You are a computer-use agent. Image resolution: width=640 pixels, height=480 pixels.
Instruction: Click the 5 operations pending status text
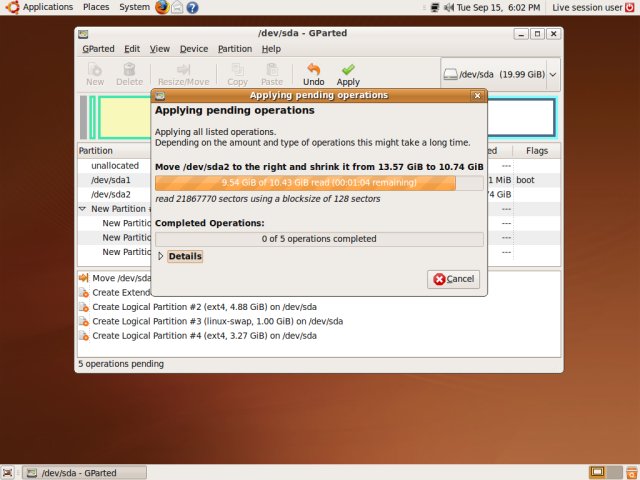[x=121, y=364]
